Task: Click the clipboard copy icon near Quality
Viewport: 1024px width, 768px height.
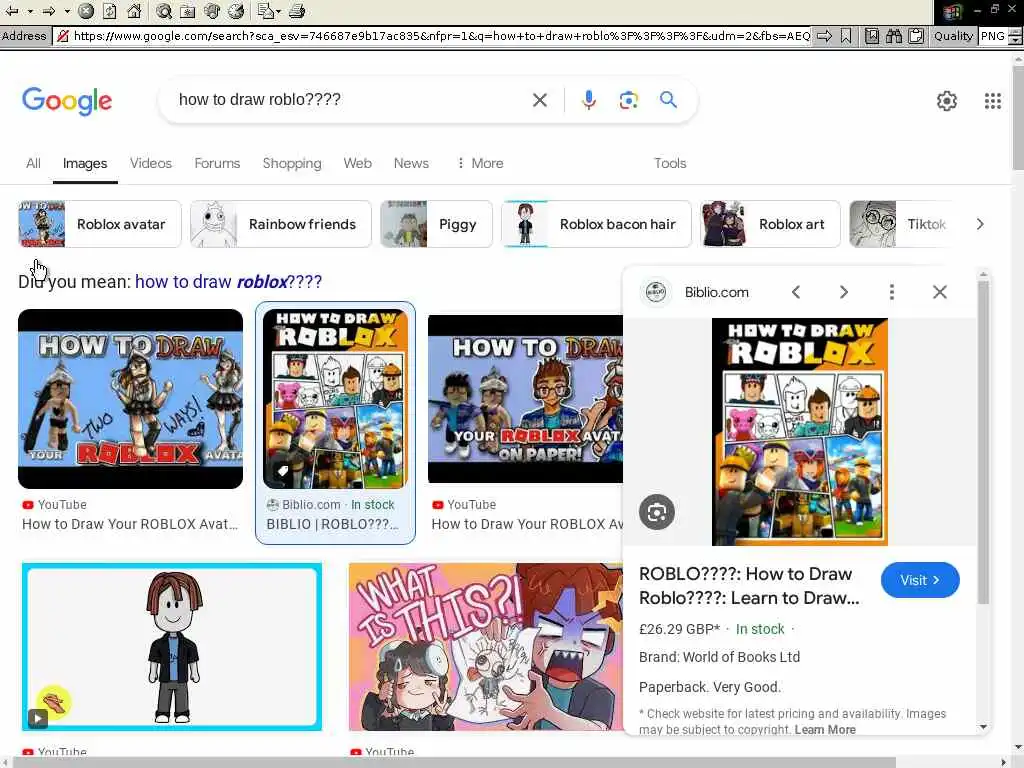Action: tap(916, 36)
